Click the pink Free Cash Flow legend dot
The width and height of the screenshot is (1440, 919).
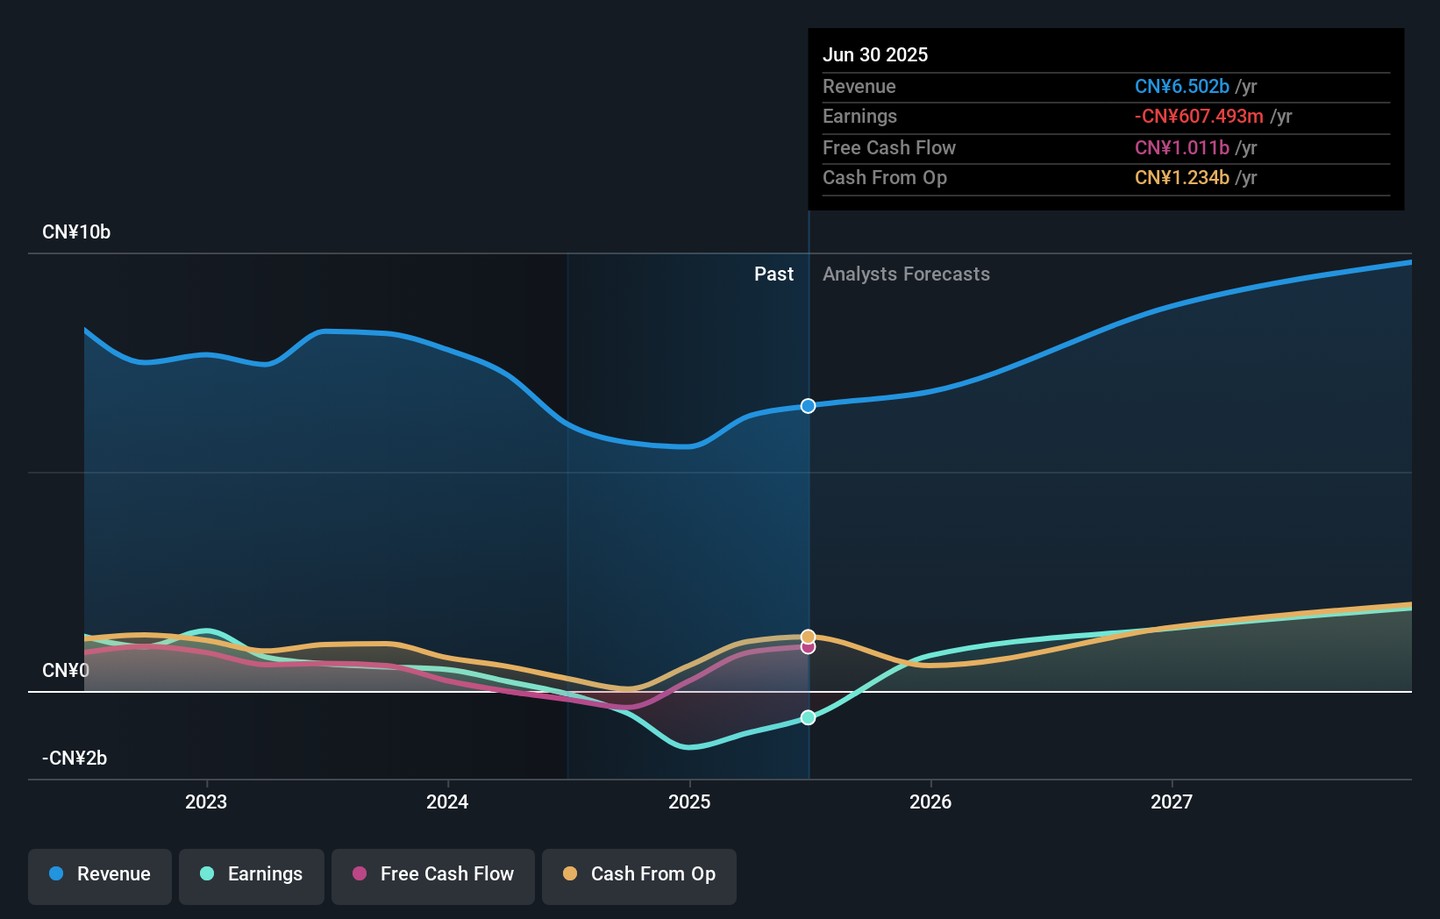pyautogui.click(x=360, y=874)
